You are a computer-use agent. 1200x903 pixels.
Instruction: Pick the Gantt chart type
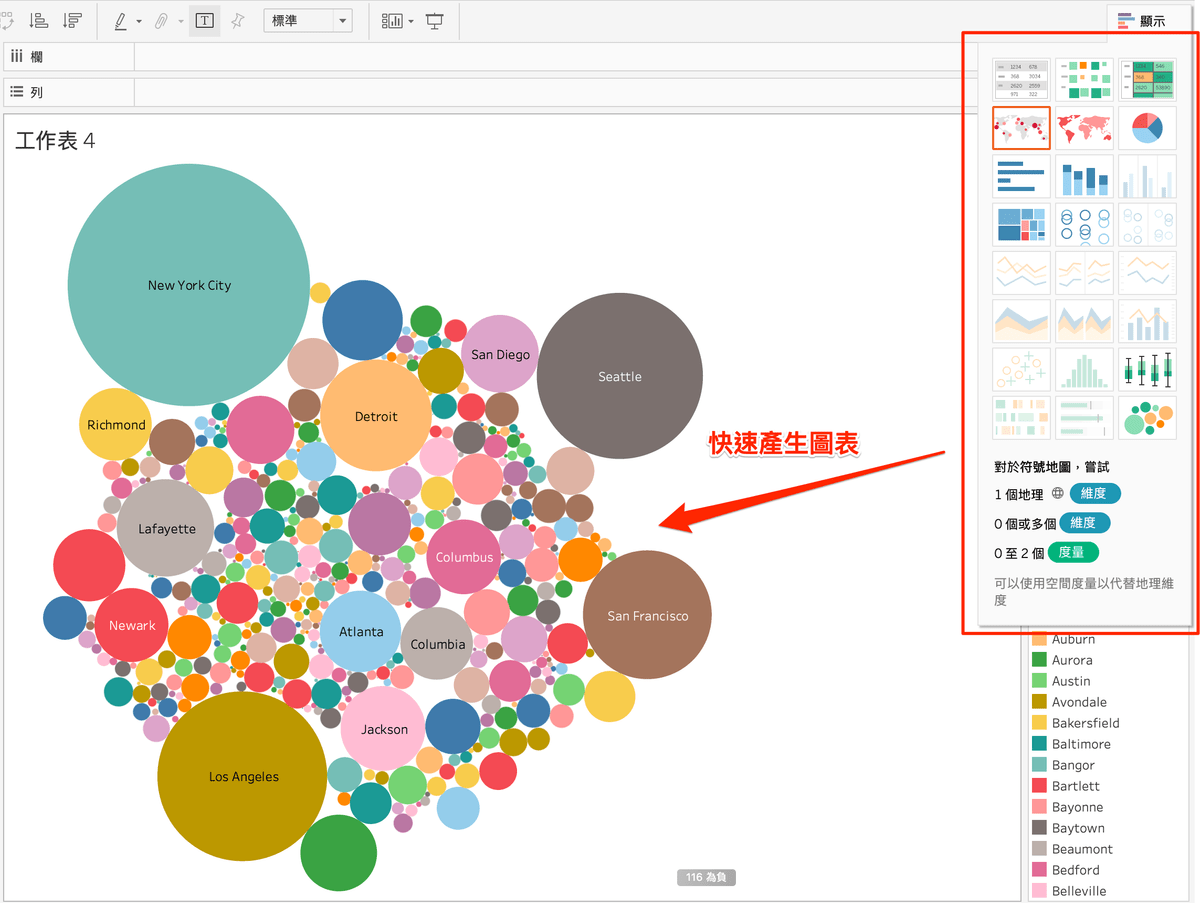(1021, 418)
